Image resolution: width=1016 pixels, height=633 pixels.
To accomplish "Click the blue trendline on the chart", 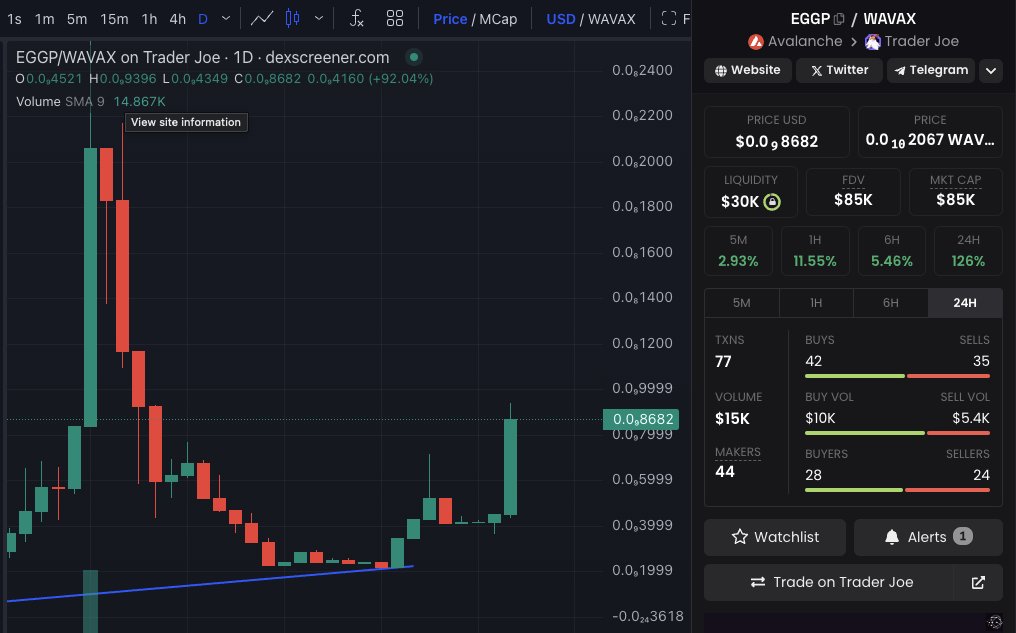I will (x=209, y=584).
